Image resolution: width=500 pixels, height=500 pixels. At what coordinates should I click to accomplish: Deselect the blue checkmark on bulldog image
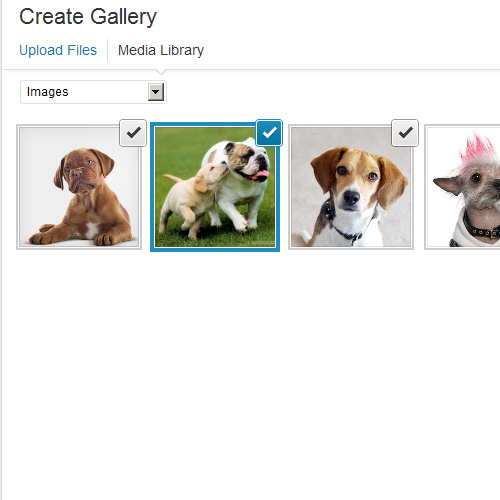269,133
